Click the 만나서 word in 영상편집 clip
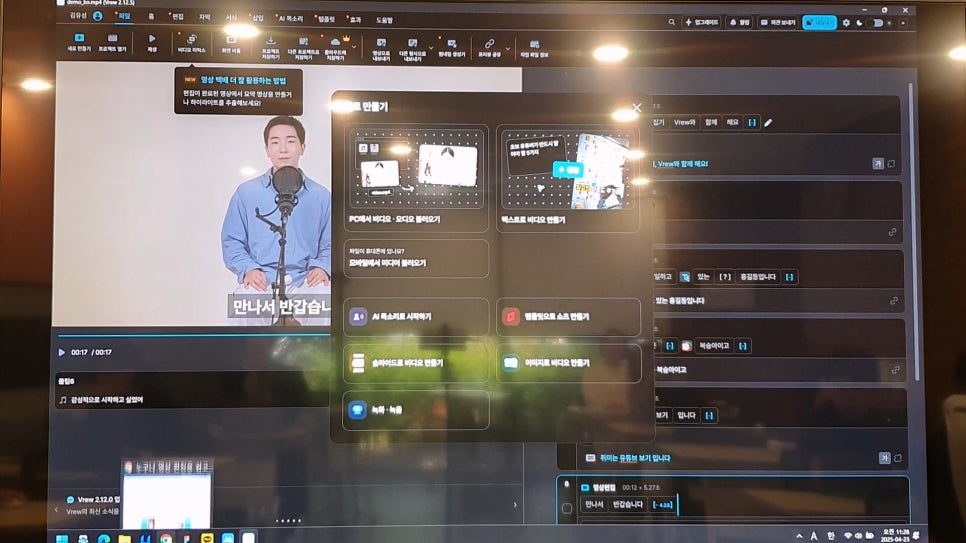Screen dimensions: 966x543 point(594,504)
